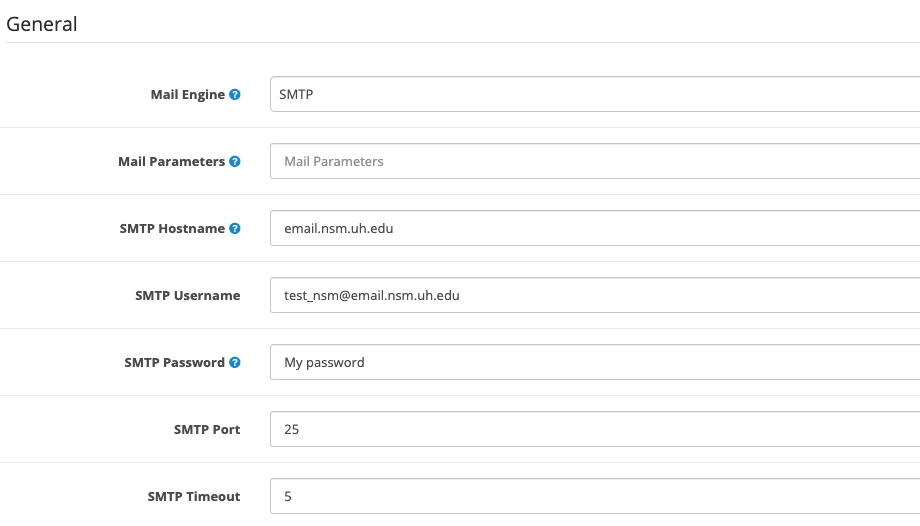This screenshot has width=920, height=526.
Task: Click into the SMTP Password field
Action: [595, 362]
